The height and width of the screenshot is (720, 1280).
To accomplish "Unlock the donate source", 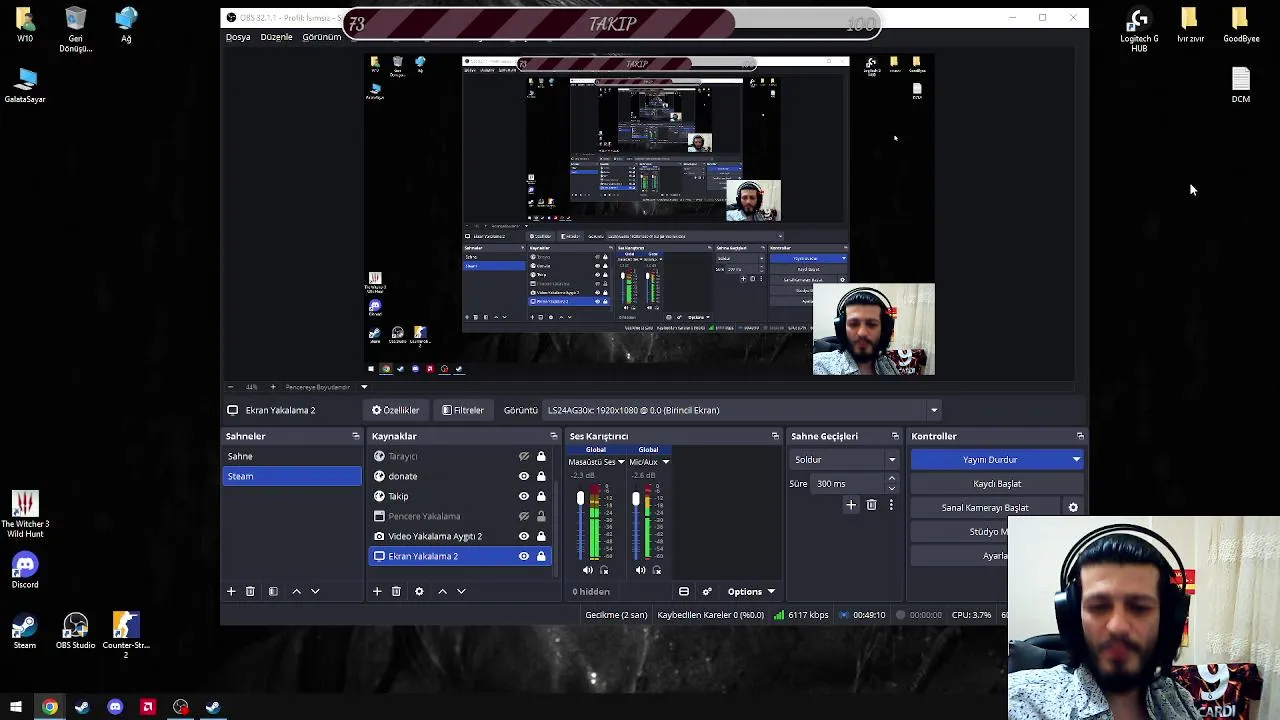I will click(541, 476).
